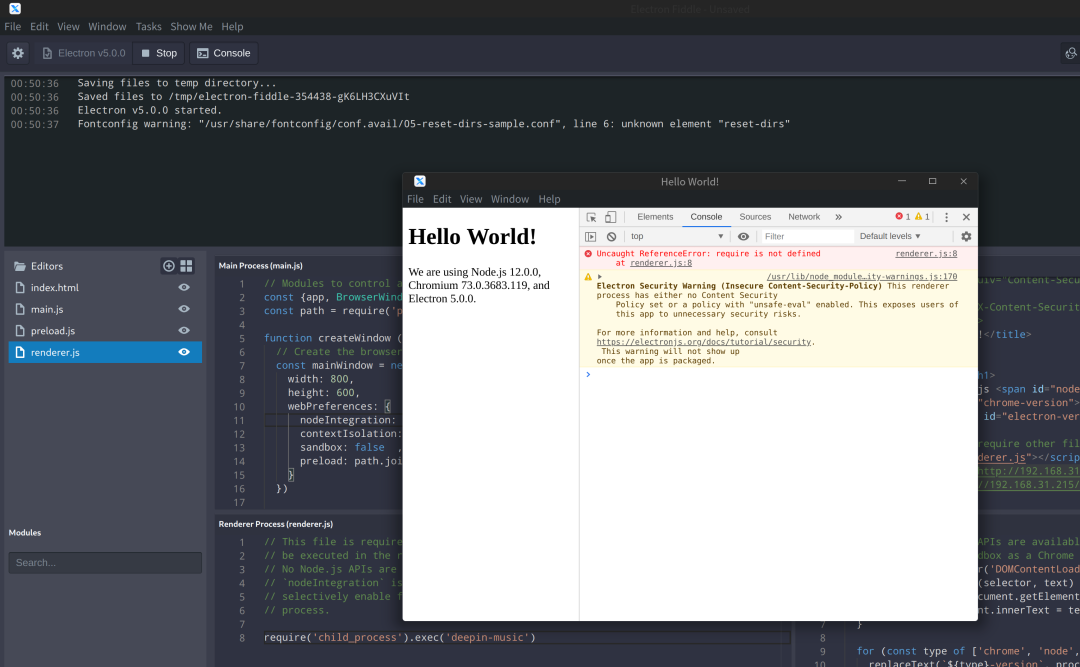1080x667 pixels.
Task: Open the Window menu in Electron Fiddle
Action: pyautogui.click(x=107, y=26)
